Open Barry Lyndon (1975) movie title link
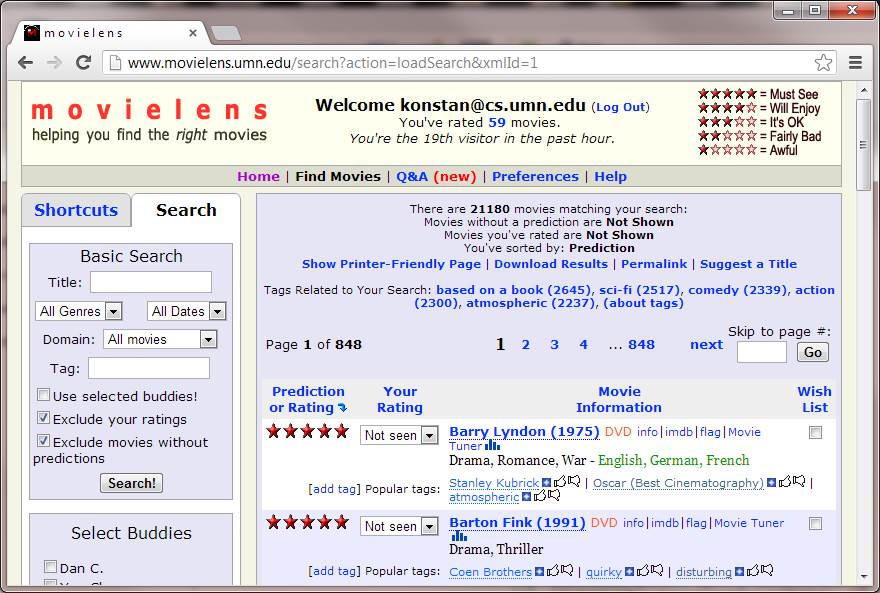 [x=524, y=431]
